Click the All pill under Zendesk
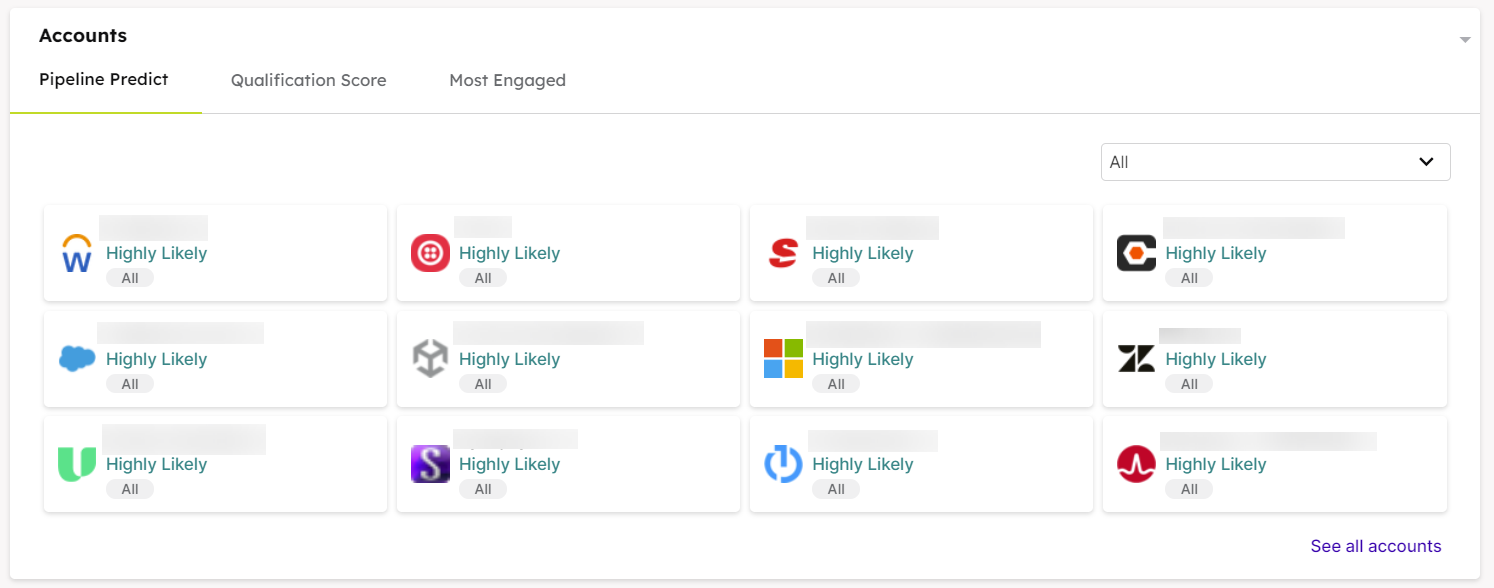Screen dimensions: 1494x588 [x=1189, y=383]
